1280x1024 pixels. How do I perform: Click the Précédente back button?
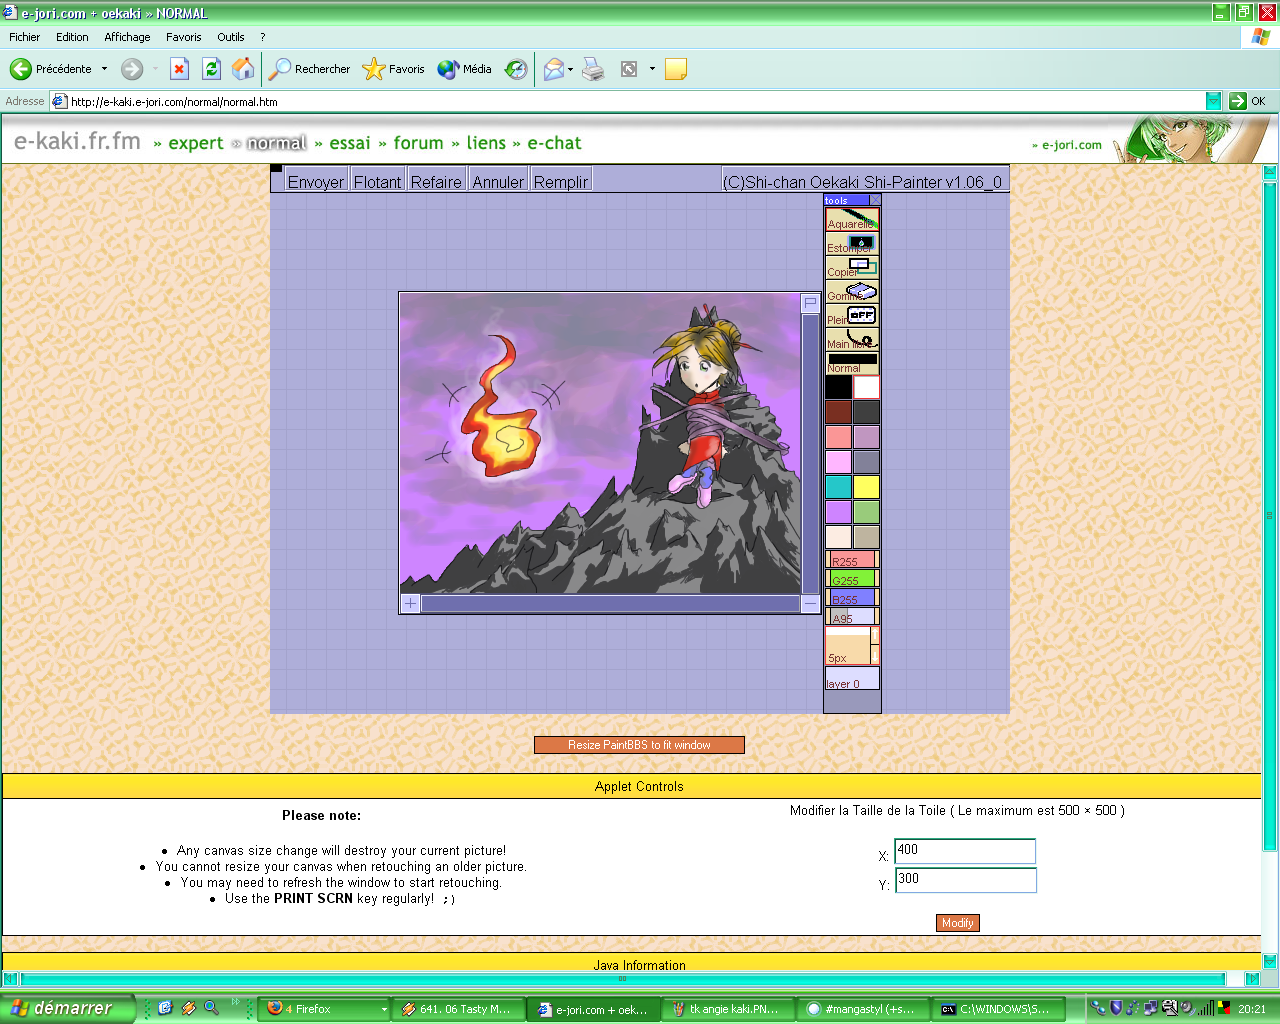pyautogui.click(x=51, y=69)
